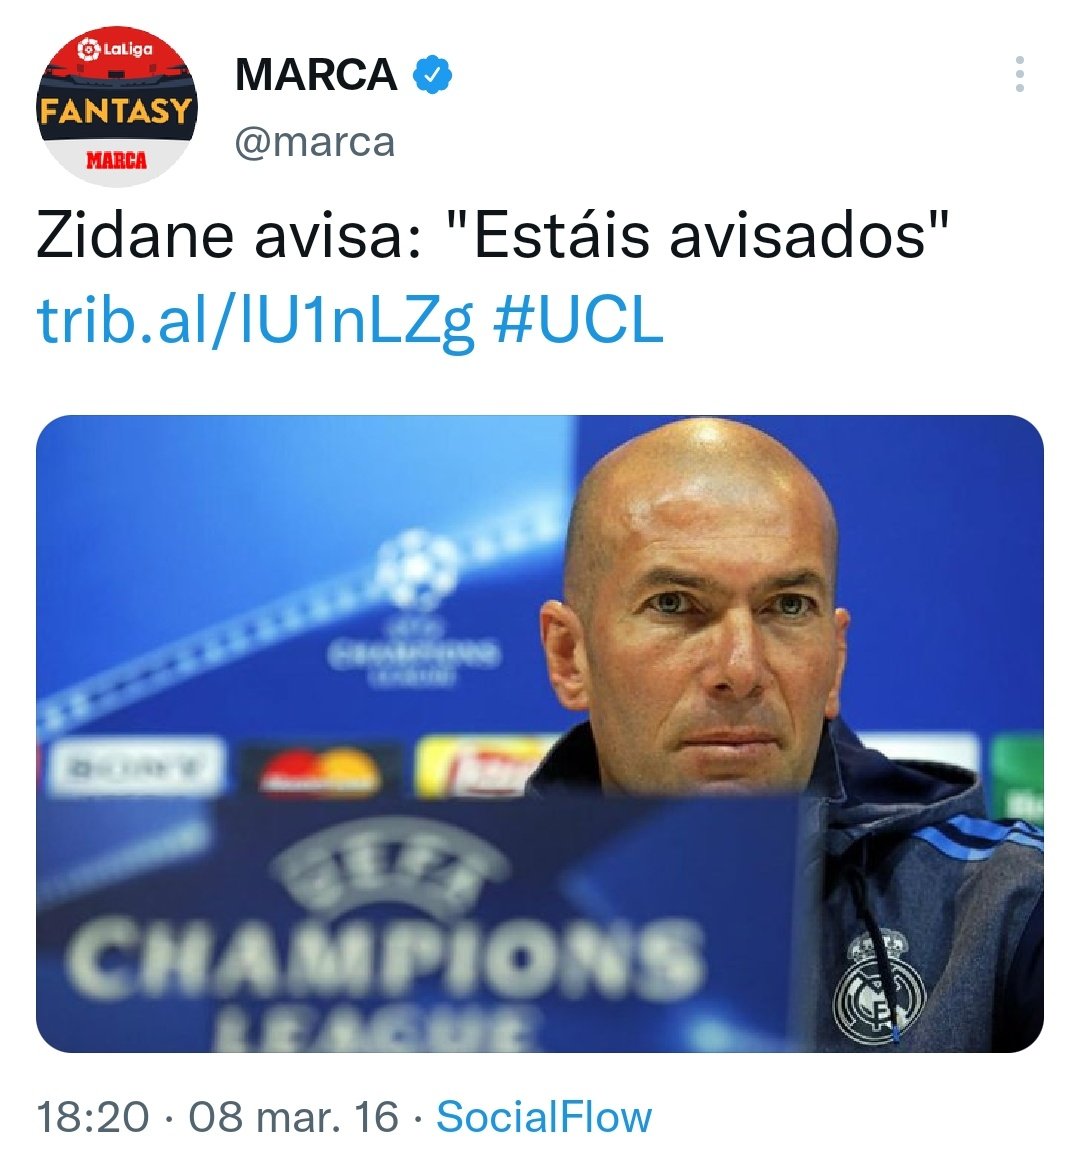Click the FANTASY text in the avatar
Image resolution: width=1080 pixels, height=1161 pixels.
(116, 111)
